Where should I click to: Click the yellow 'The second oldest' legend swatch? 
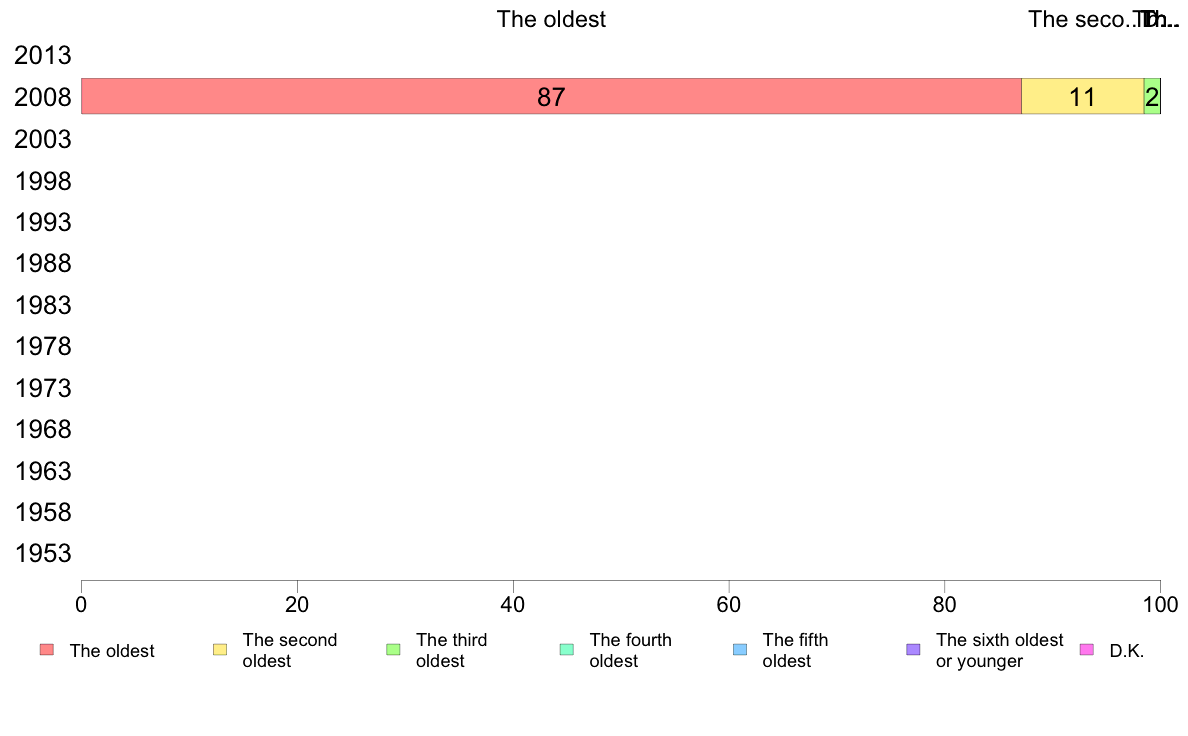click(220, 650)
